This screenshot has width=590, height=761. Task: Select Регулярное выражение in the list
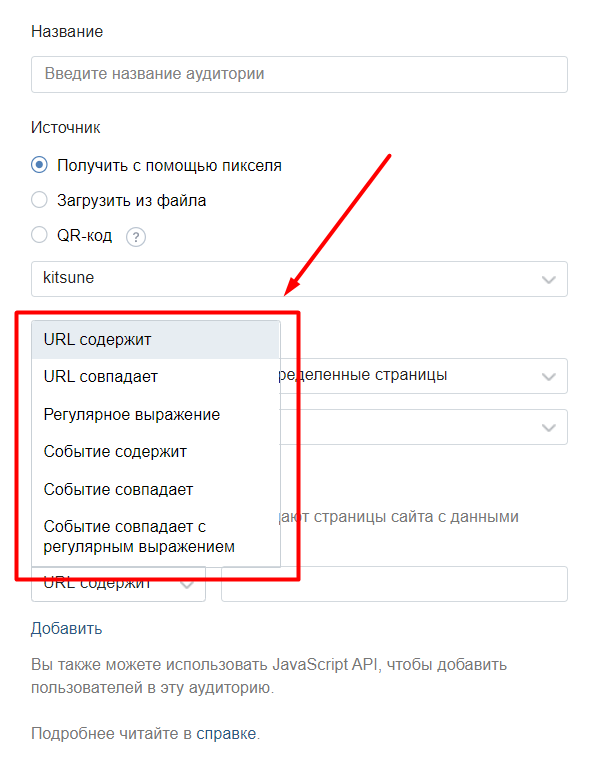(156, 414)
